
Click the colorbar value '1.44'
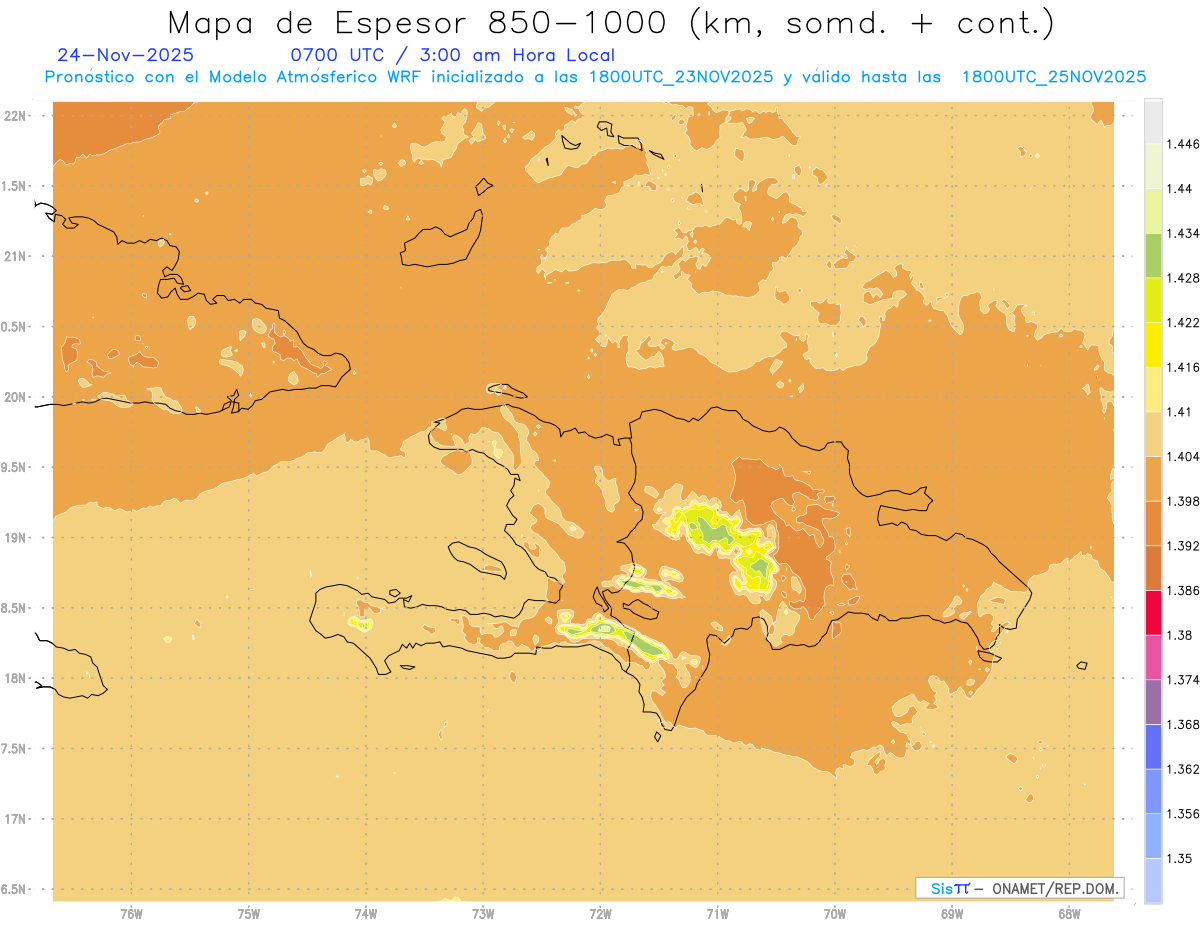[x=1179, y=188]
